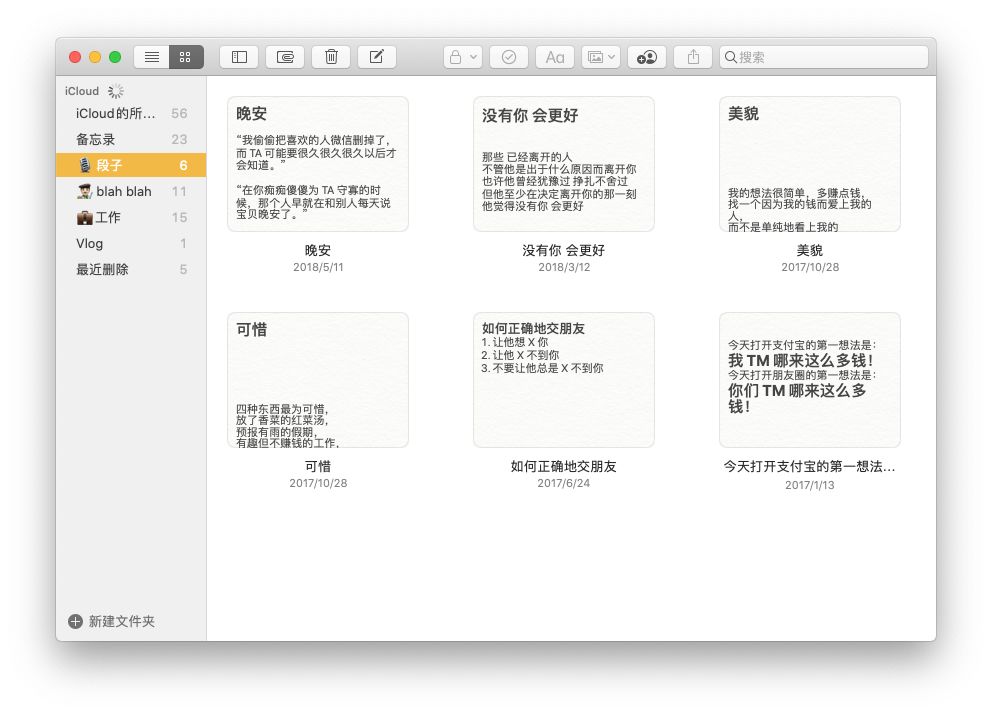The width and height of the screenshot is (992, 715).
Task: Click the date 2018/5/11
Action: click(318, 267)
